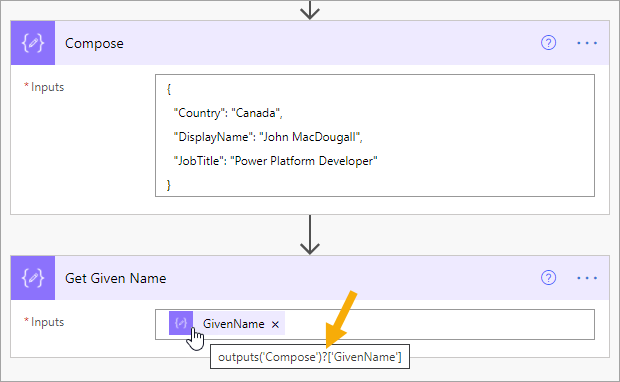Click the Compose action title
The height and width of the screenshot is (382, 620).
coord(94,43)
